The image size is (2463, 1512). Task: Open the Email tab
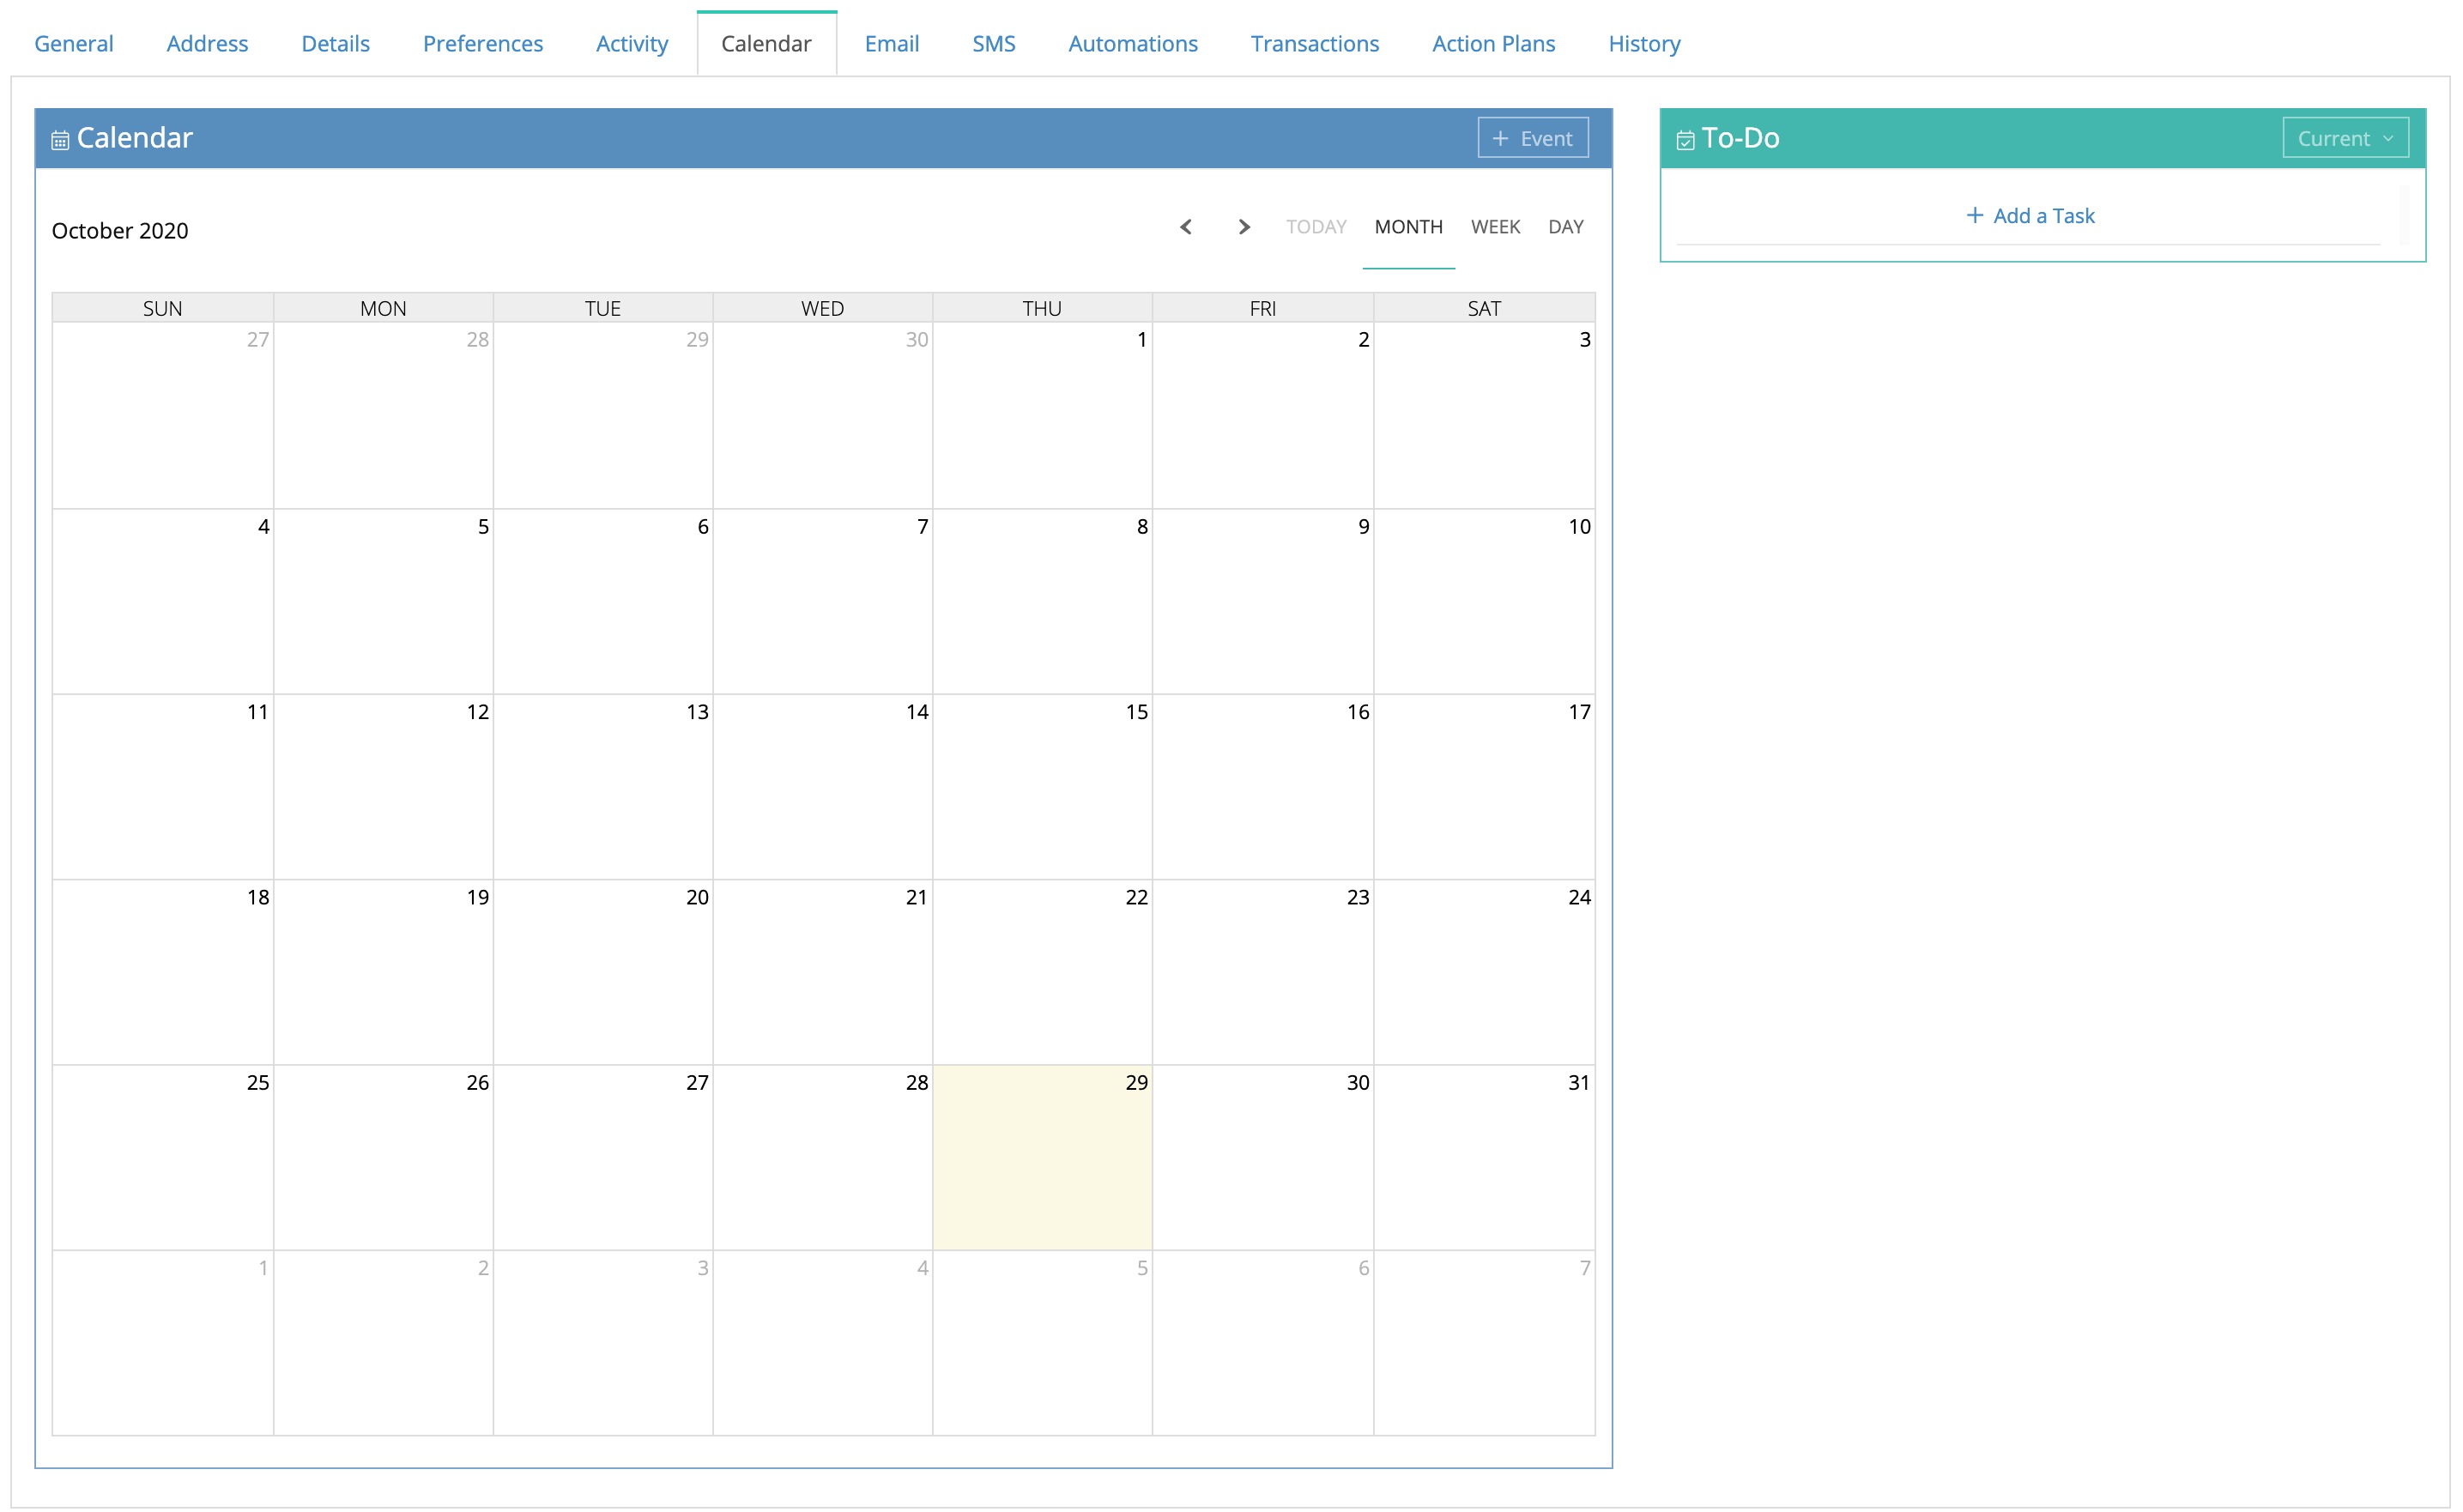click(x=891, y=44)
